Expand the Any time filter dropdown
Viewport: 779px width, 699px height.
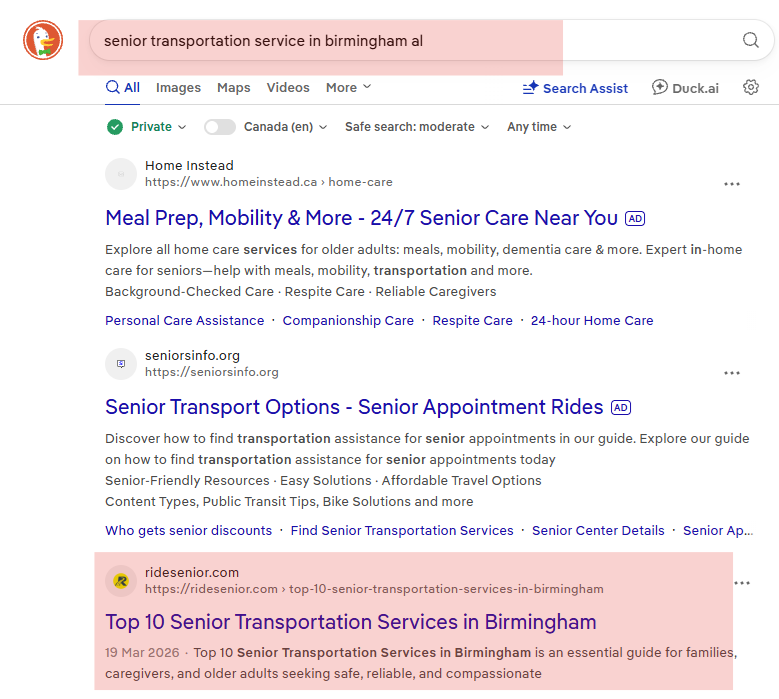539,127
